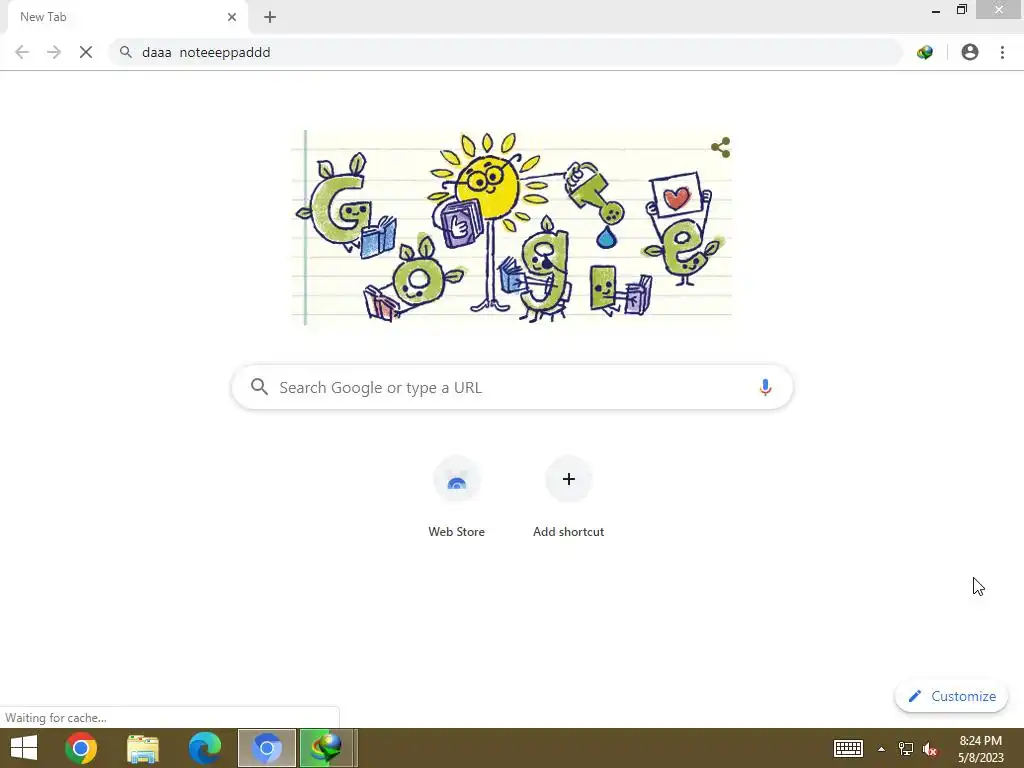Click the magnifier icon in the Google search box

click(x=259, y=387)
